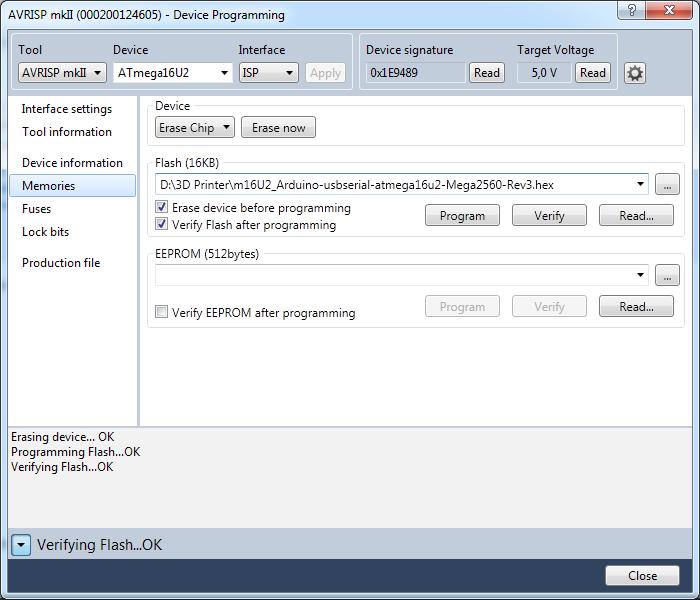Open the Production file page
The width and height of the screenshot is (700, 600).
(x=61, y=262)
